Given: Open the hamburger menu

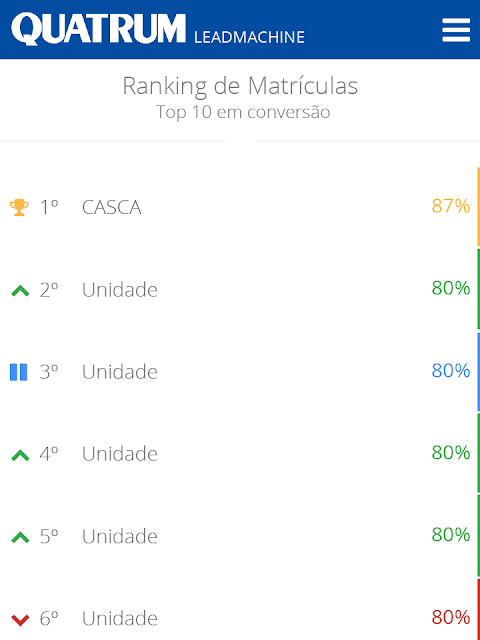Looking at the screenshot, I should tap(456, 30).
